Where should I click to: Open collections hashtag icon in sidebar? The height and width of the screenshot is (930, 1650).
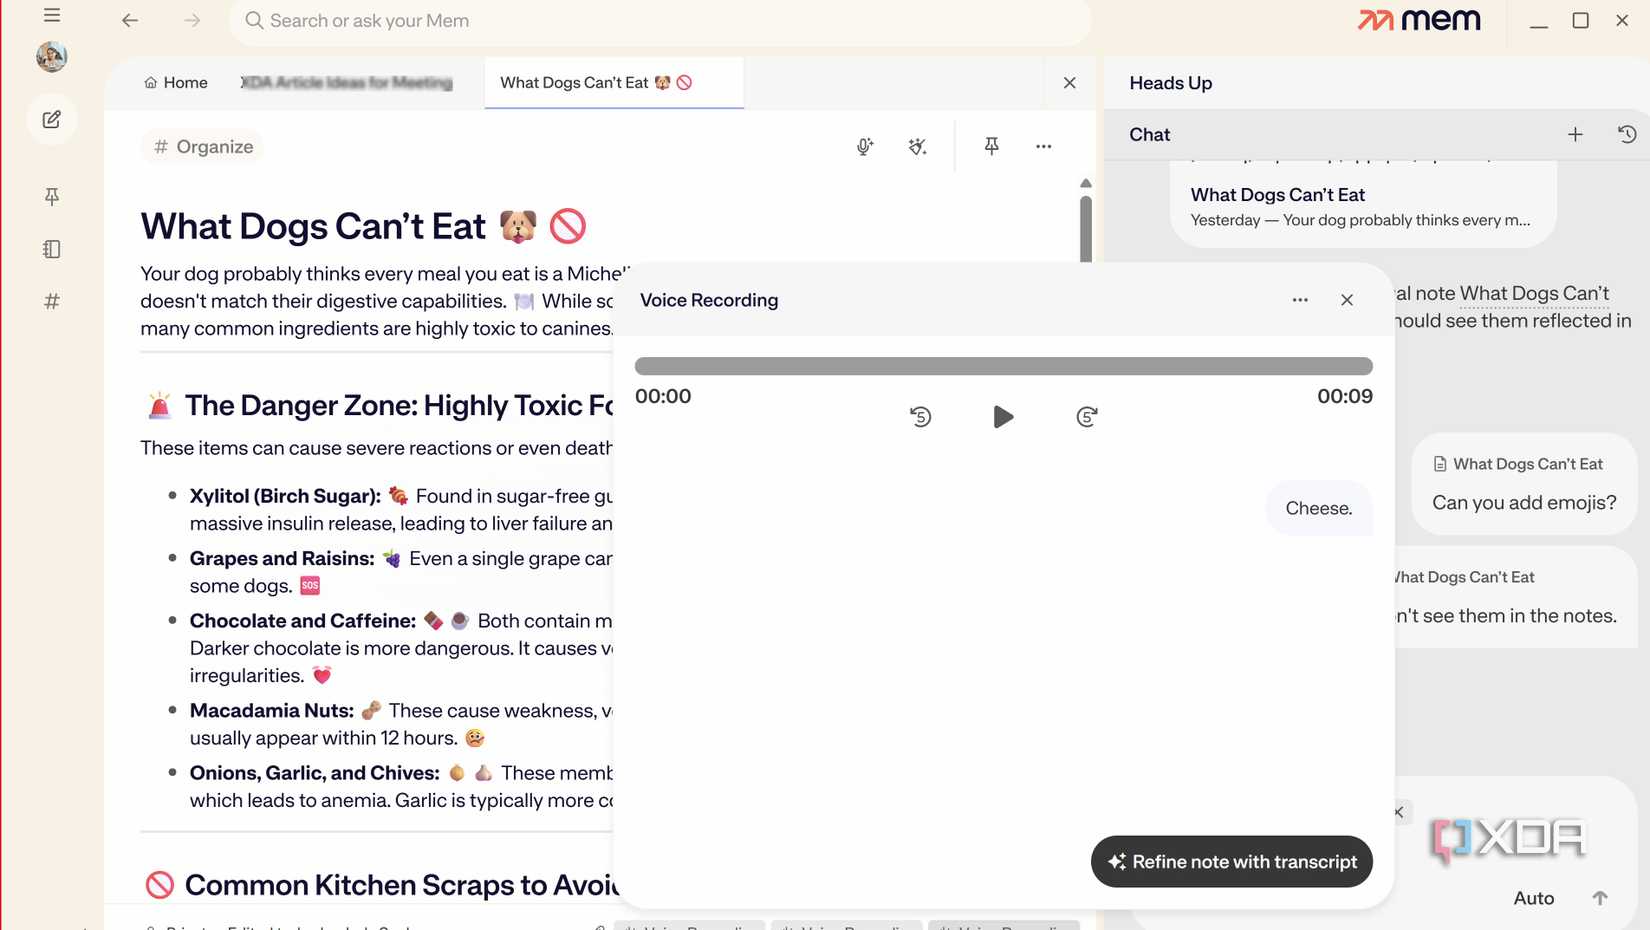coord(52,301)
